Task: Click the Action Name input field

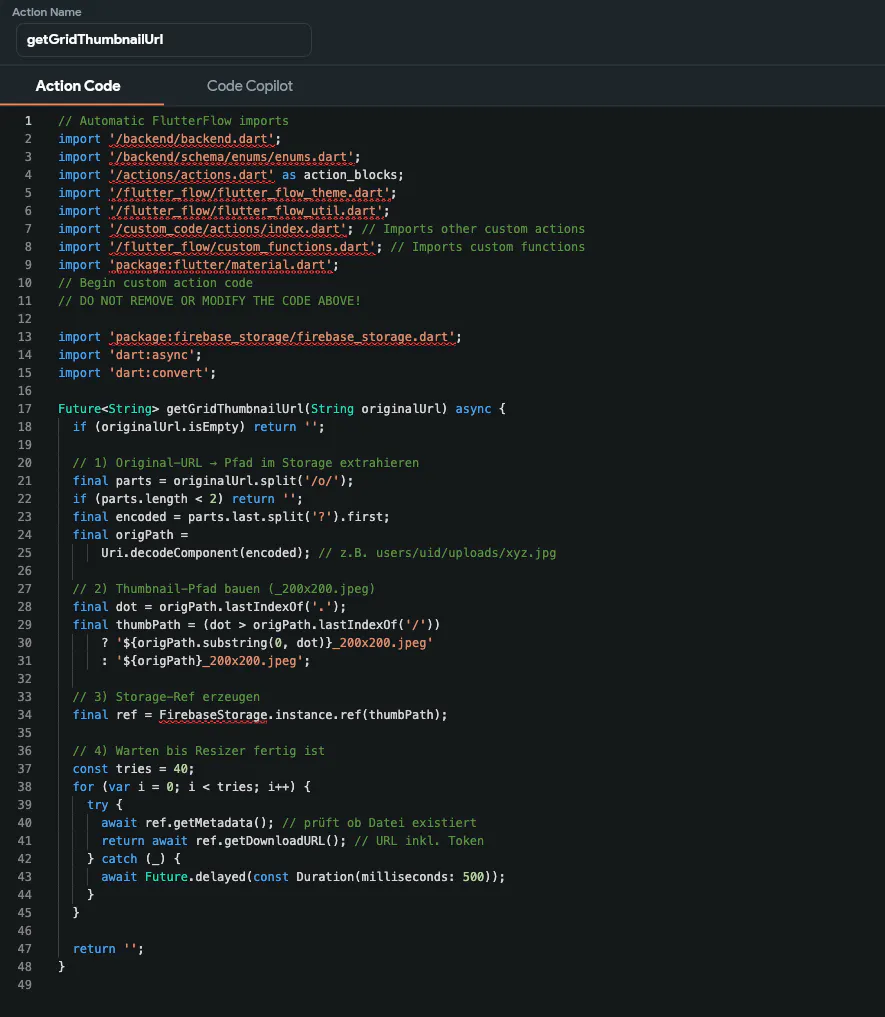Action: click(x=163, y=40)
